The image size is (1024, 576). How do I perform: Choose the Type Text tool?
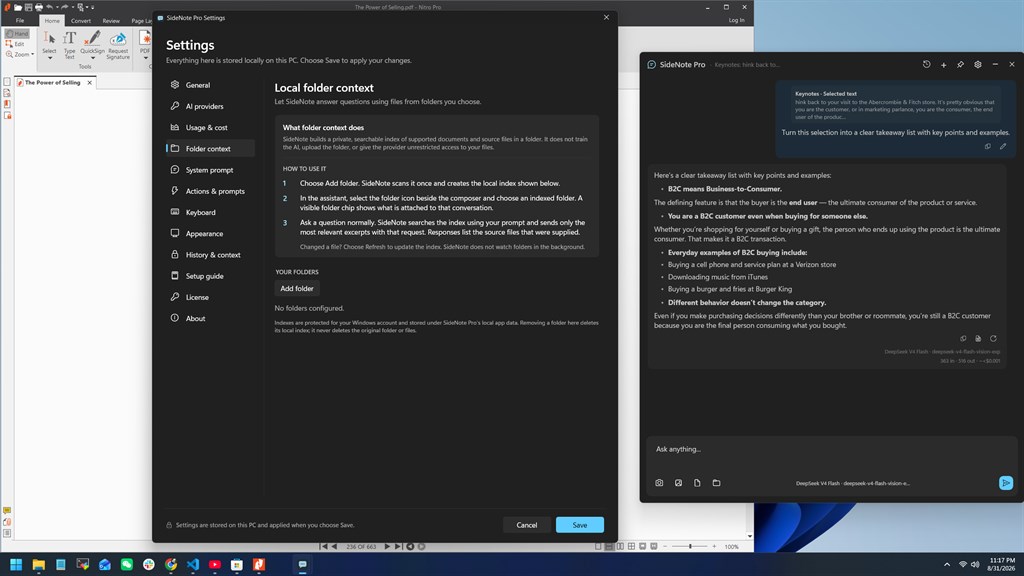click(x=69, y=44)
